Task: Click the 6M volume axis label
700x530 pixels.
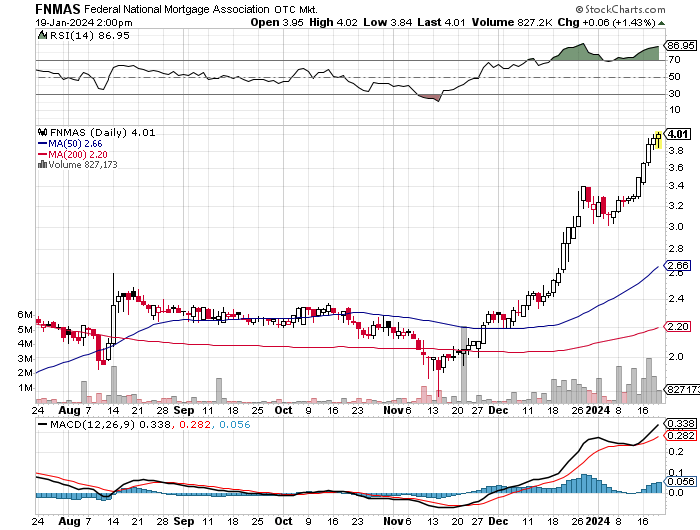Action: tap(25, 315)
